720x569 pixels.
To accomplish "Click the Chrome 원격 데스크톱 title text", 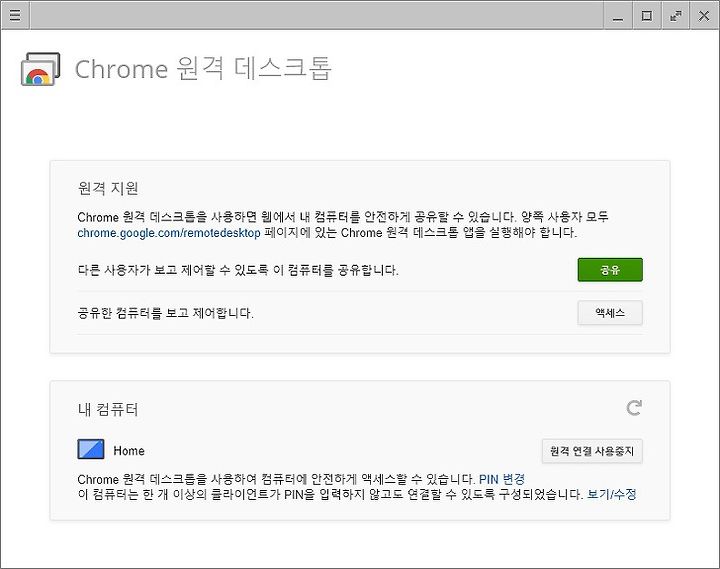I will (203, 69).
